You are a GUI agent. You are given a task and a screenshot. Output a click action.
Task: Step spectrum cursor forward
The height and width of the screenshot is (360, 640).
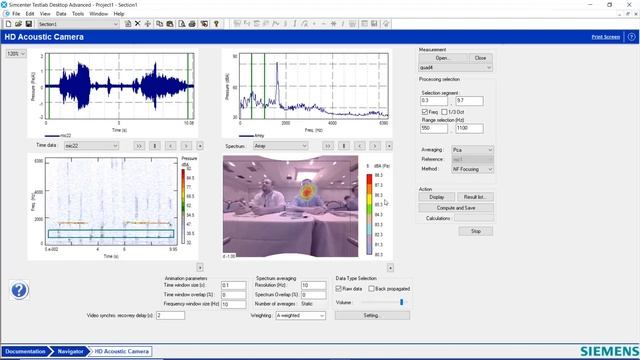pos(375,146)
